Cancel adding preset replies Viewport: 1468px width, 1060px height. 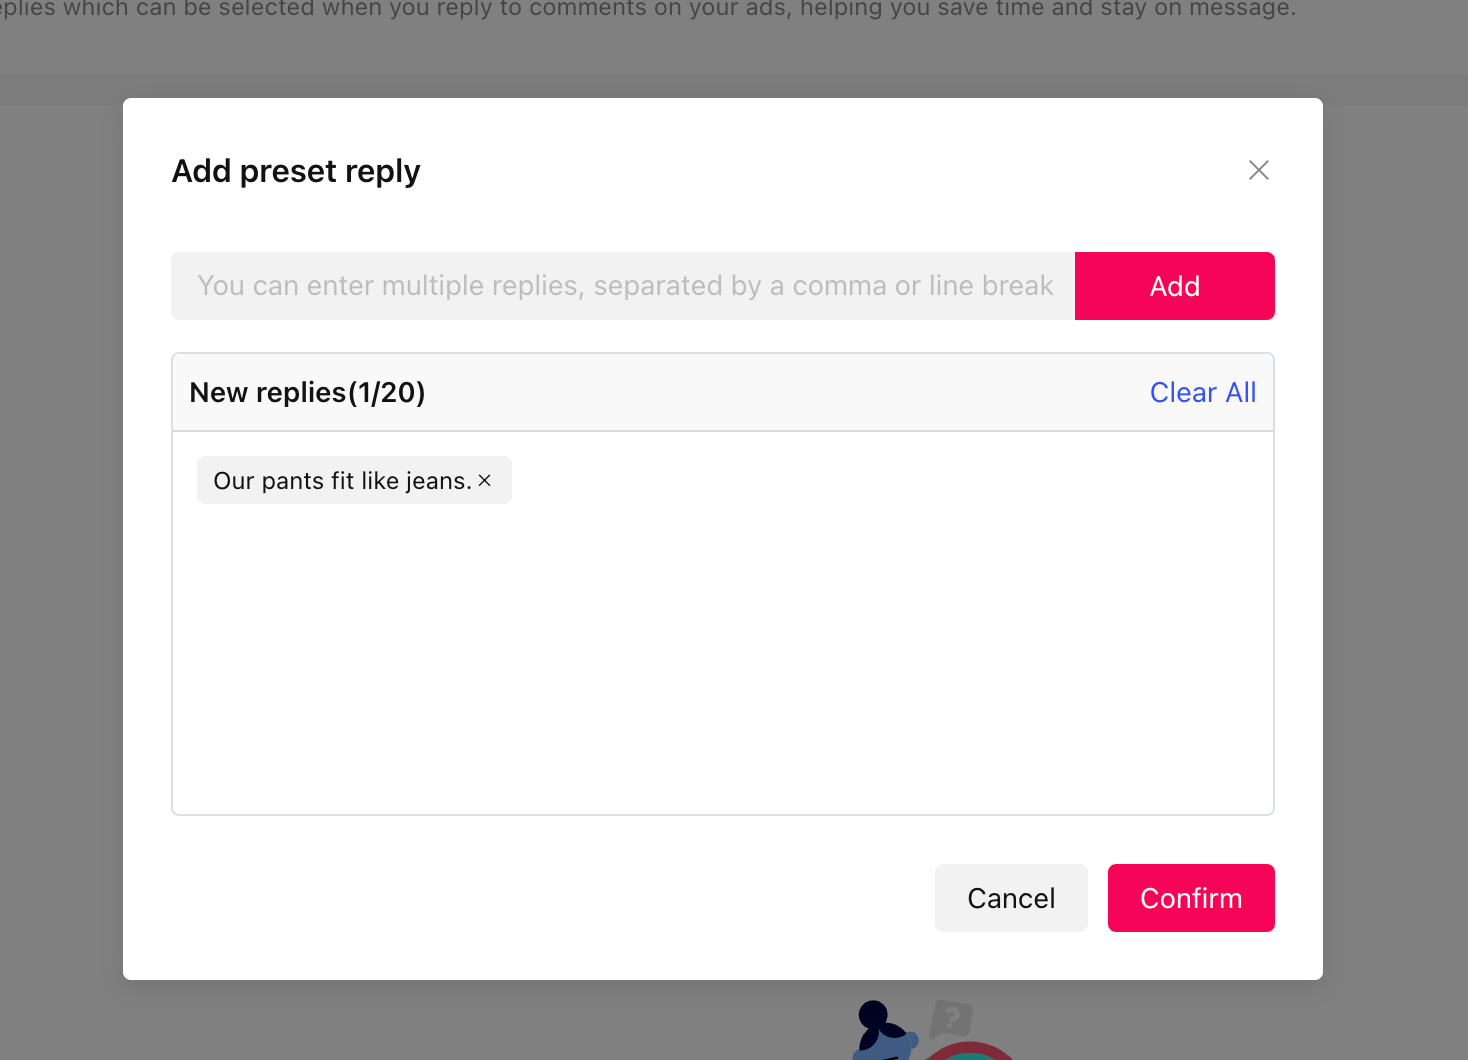(1011, 898)
